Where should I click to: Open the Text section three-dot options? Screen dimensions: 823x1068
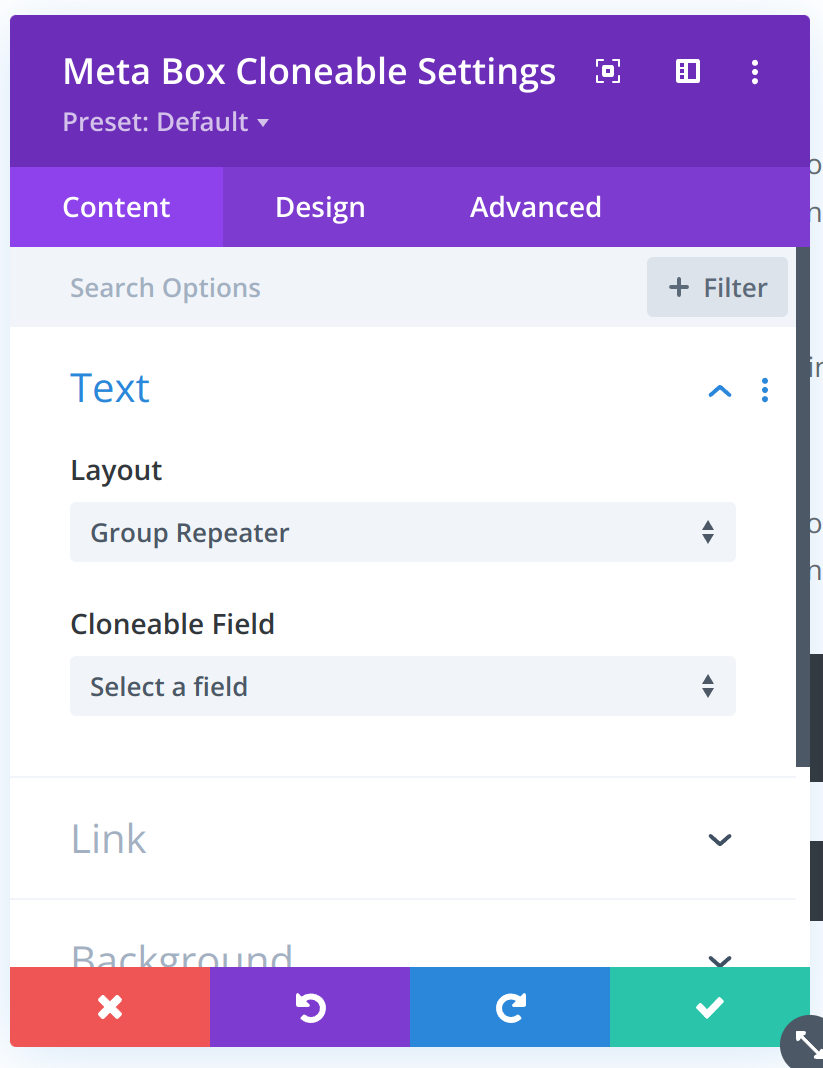[765, 390]
